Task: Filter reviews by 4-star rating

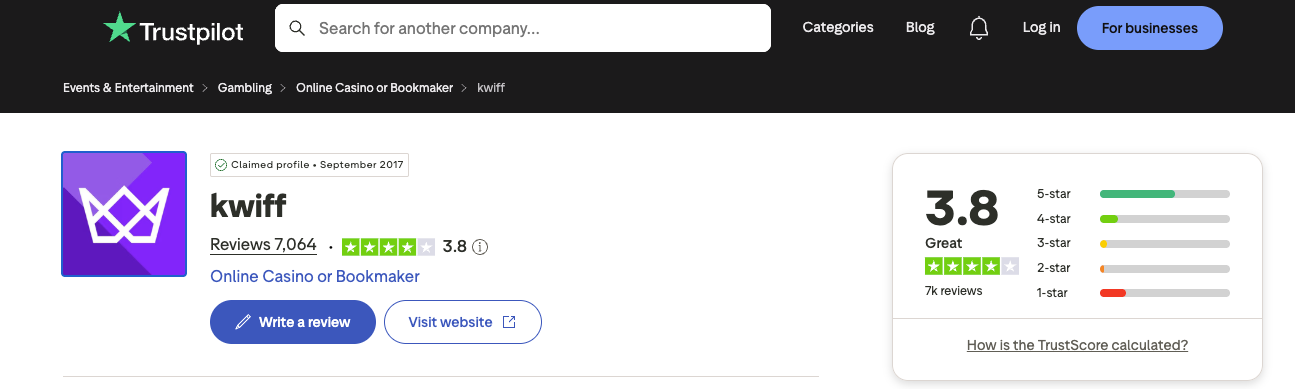Action: point(1134,219)
